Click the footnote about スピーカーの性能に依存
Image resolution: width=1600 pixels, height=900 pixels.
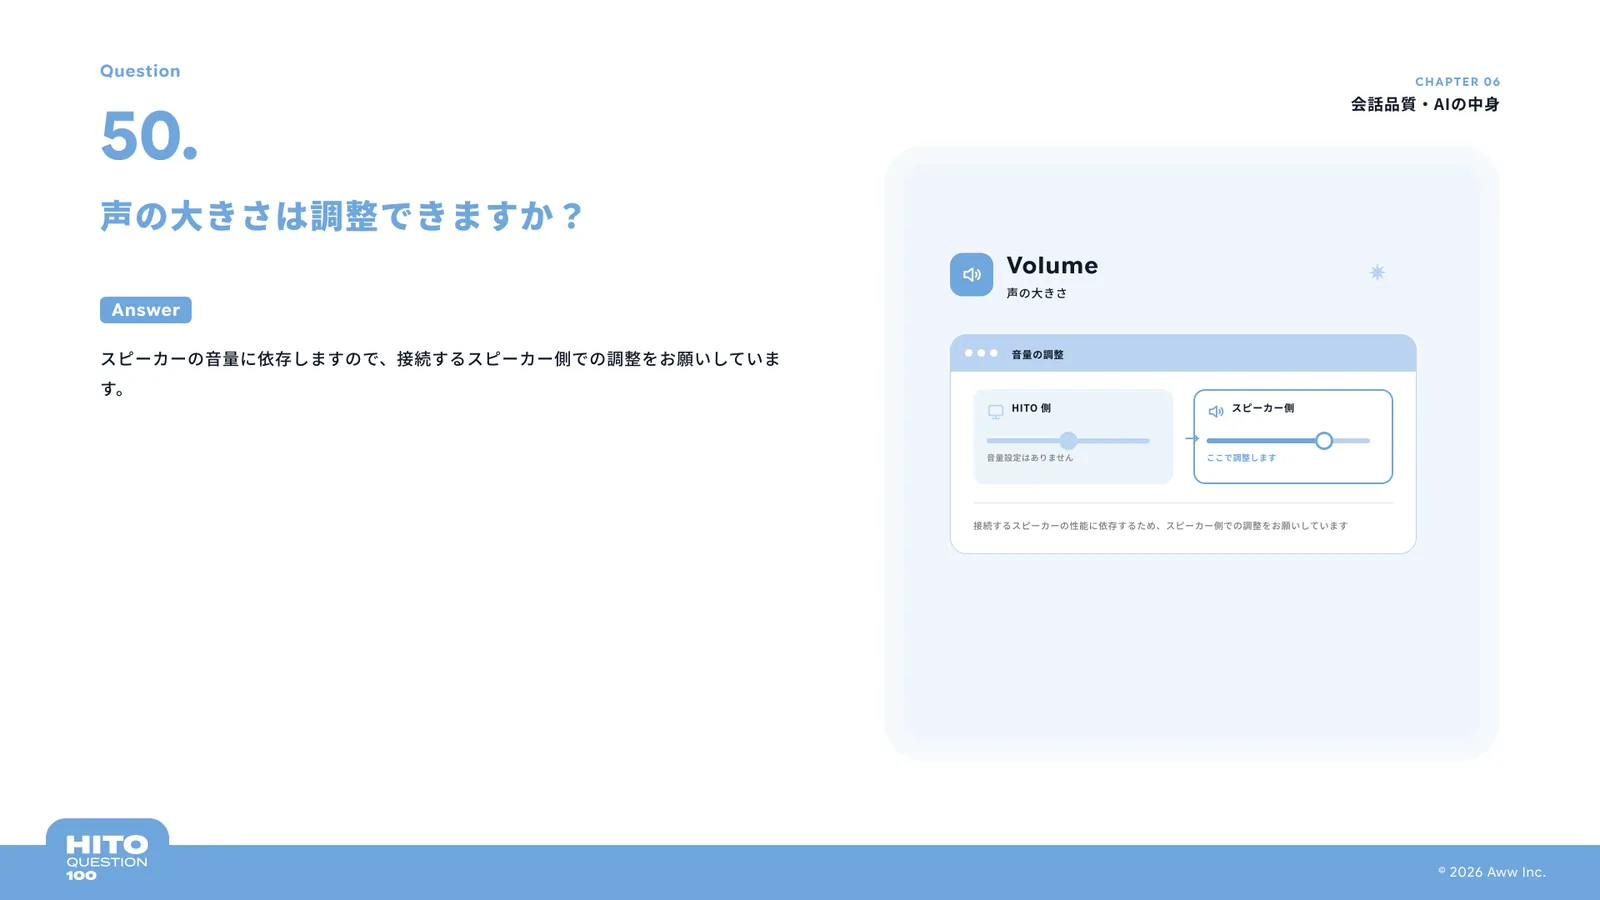(1160, 526)
